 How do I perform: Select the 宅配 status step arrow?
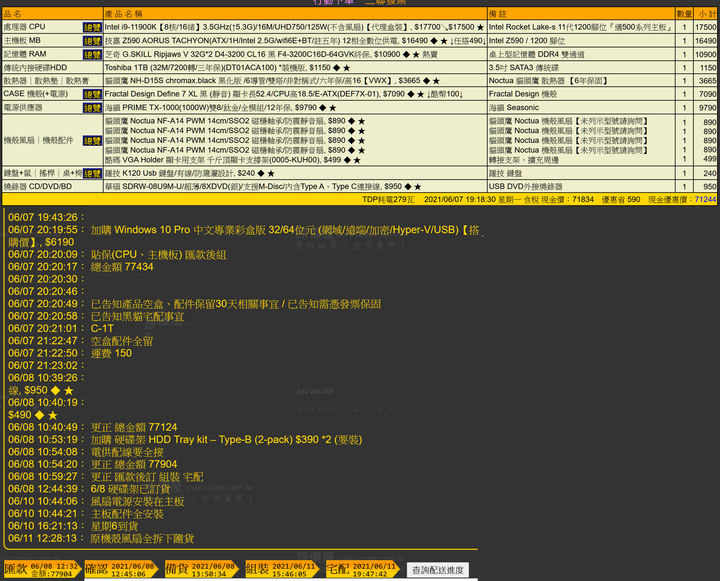363,570
